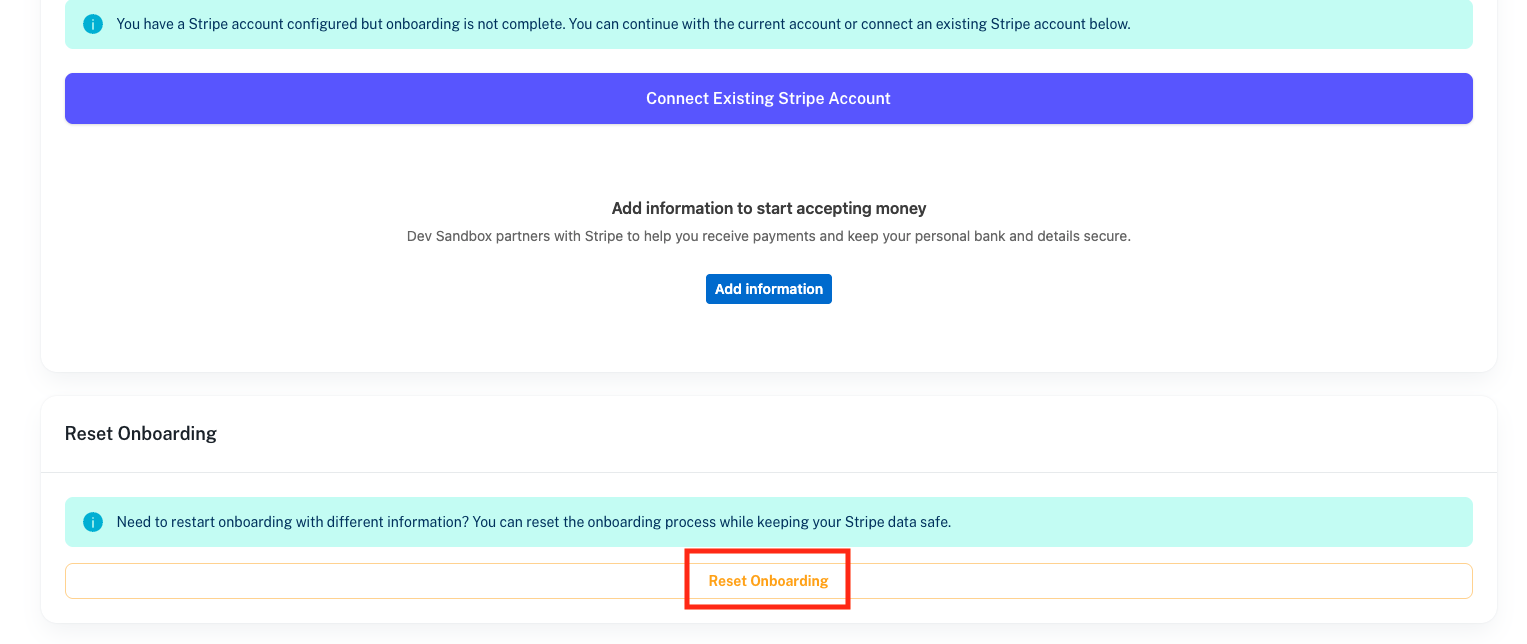Click the Reset Onboarding section heading
Screen dimensions: 1527x644
[141, 433]
